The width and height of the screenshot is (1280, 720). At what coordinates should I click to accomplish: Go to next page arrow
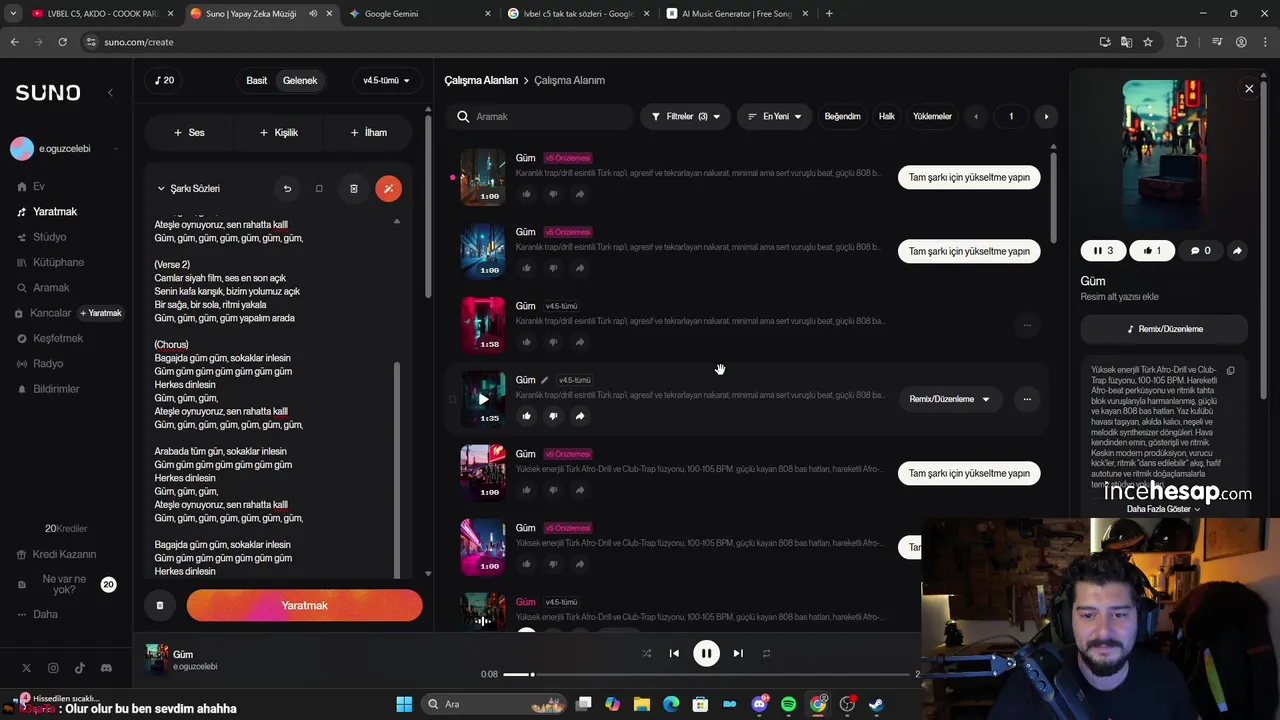coord(1046,116)
